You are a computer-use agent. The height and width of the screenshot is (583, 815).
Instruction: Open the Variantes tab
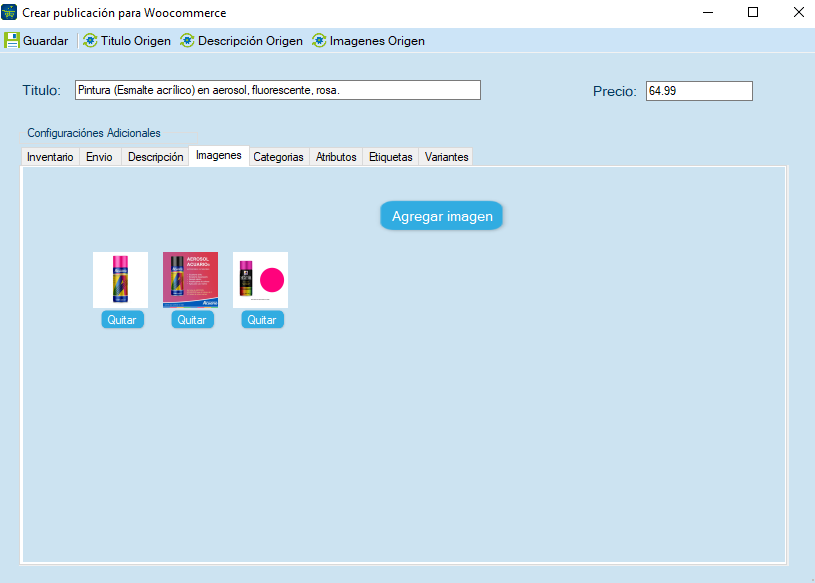click(446, 157)
